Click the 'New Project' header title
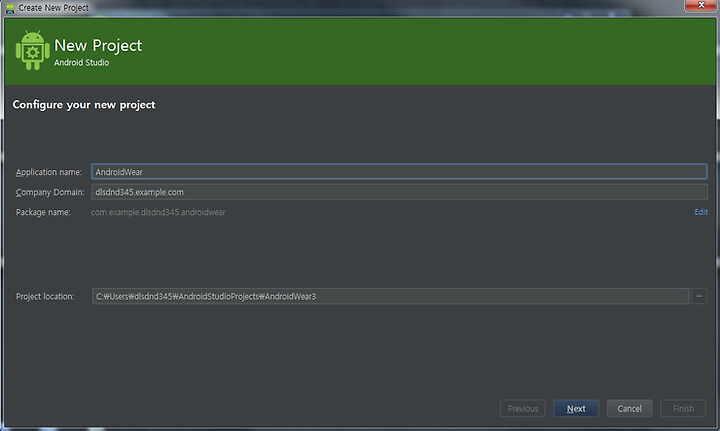 [x=98, y=45]
